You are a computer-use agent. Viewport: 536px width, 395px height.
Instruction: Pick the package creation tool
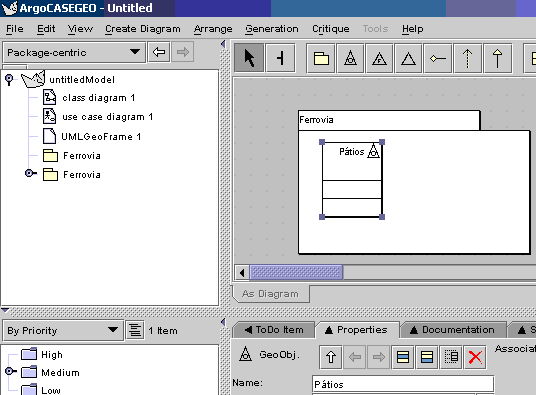(321, 58)
